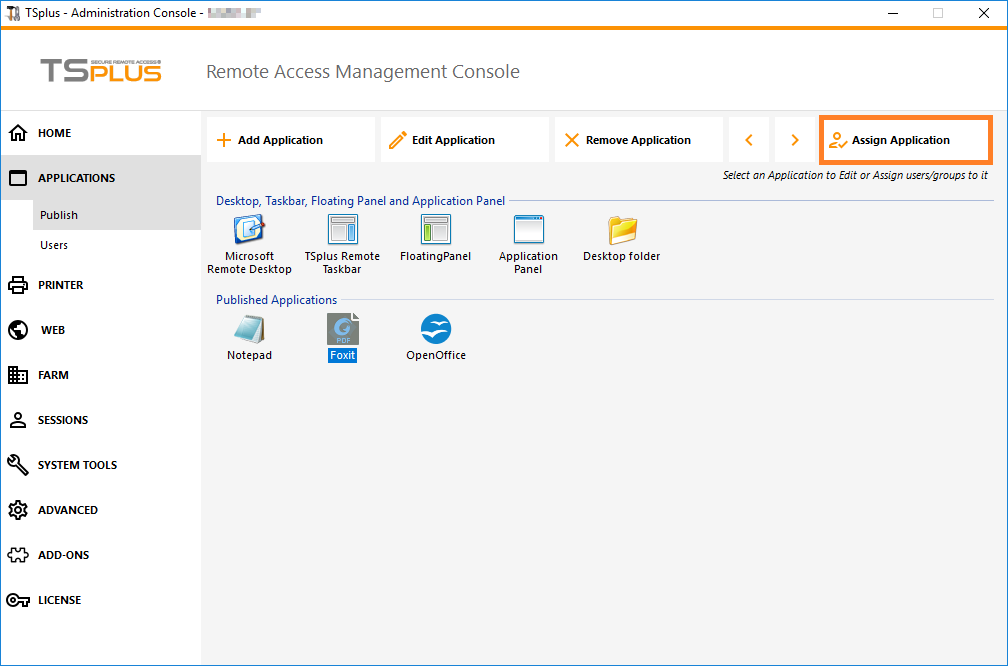The height and width of the screenshot is (666, 1008).
Task: Go to the Printer section
Action: pos(60,285)
